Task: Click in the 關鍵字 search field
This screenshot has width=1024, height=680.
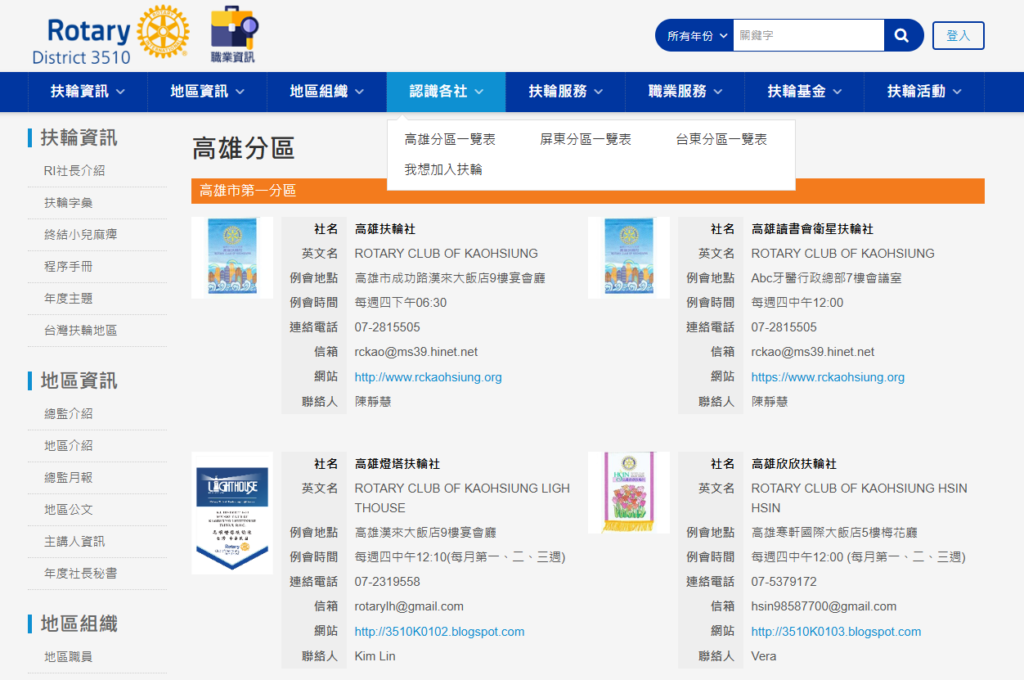Action: 808,36
